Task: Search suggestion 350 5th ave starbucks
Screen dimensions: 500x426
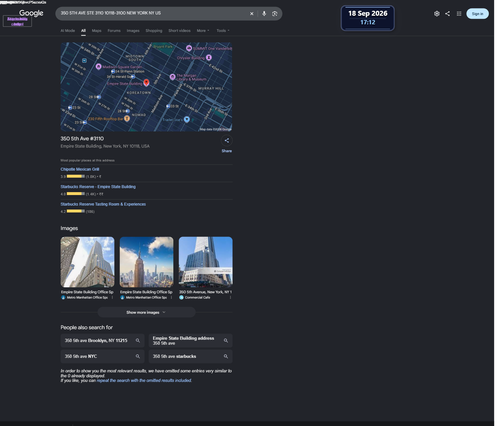Action: point(190,356)
